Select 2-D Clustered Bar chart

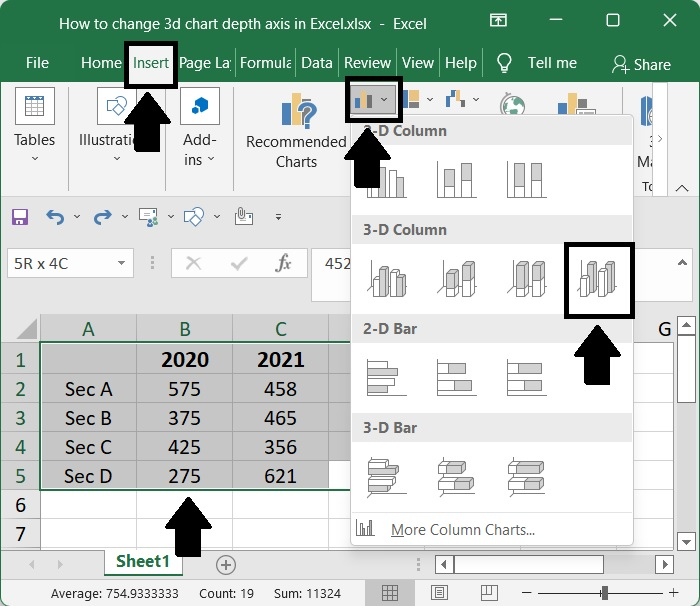[x=387, y=378]
